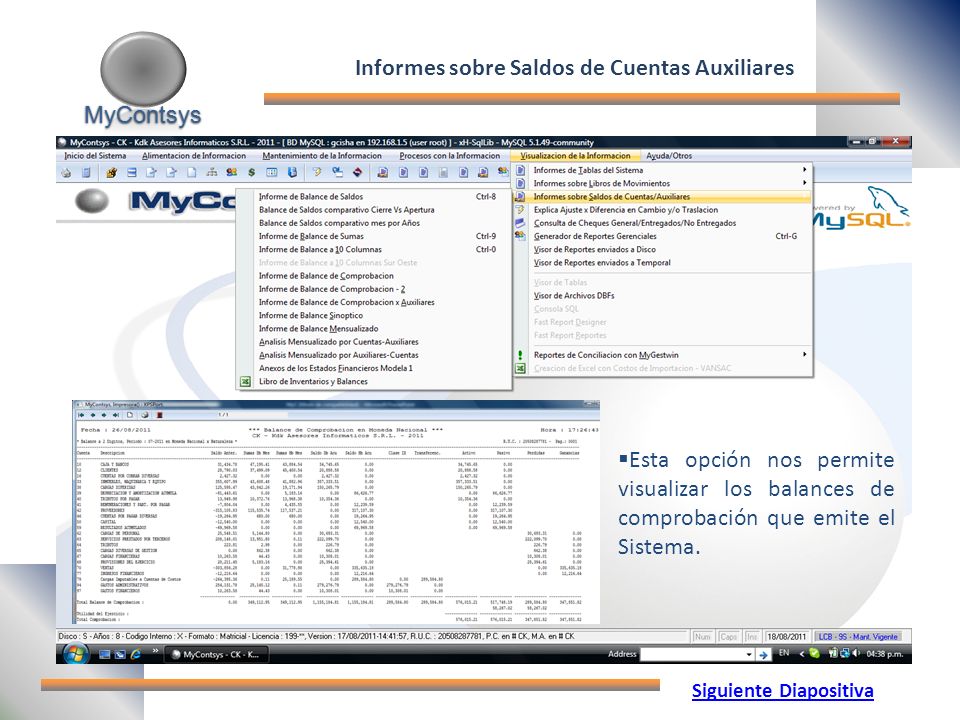
Task: Click the 18/08/2011 date in status bar
Action: [x=787, y=637]
